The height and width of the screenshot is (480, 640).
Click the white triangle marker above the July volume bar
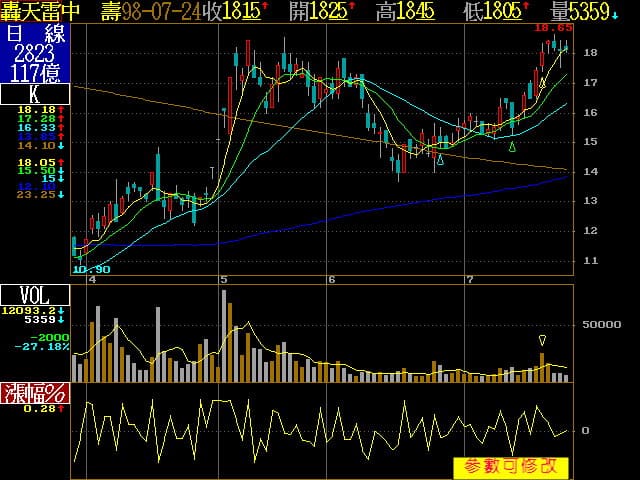[543, 340]
